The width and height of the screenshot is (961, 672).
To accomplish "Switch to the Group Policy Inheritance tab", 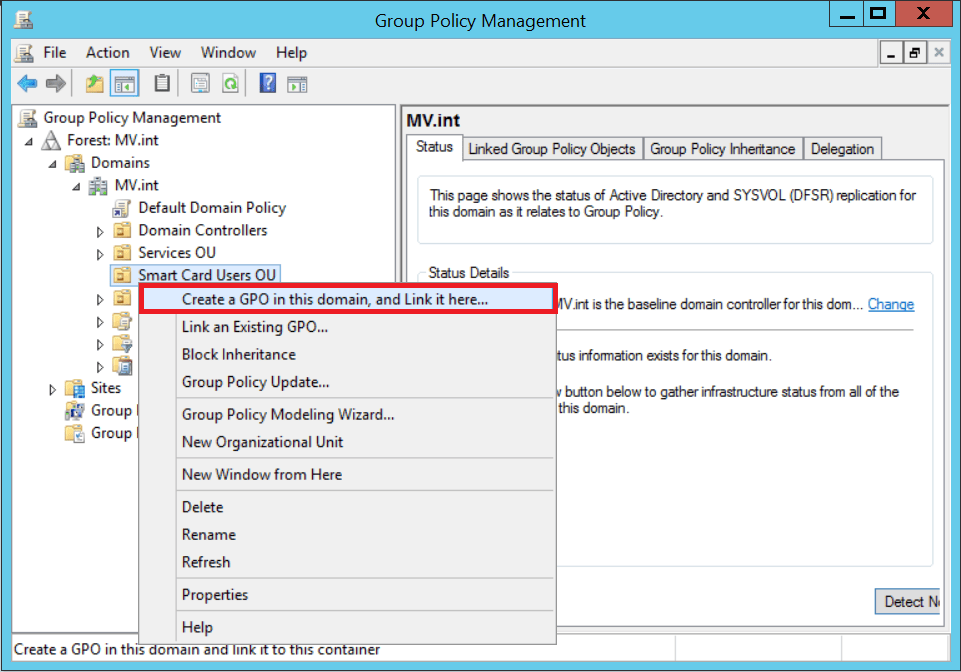I will tap(723, 148).
